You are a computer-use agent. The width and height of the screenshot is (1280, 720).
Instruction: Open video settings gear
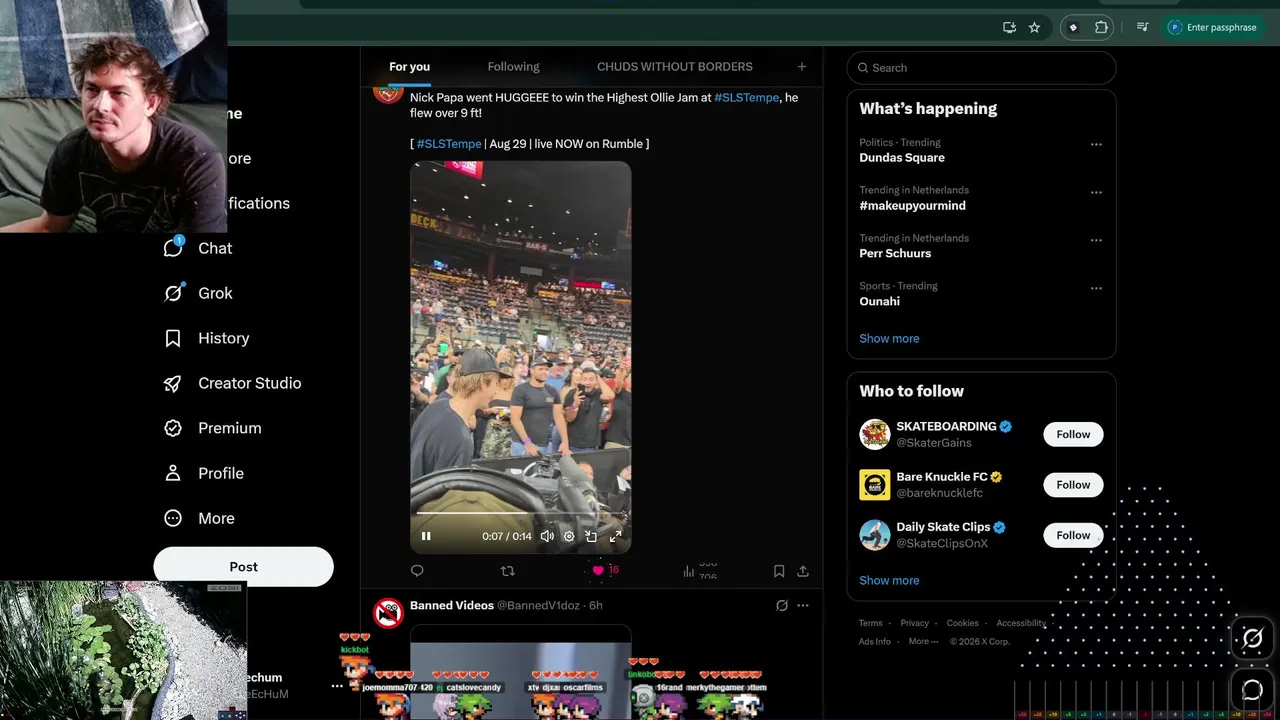point(569,536)
